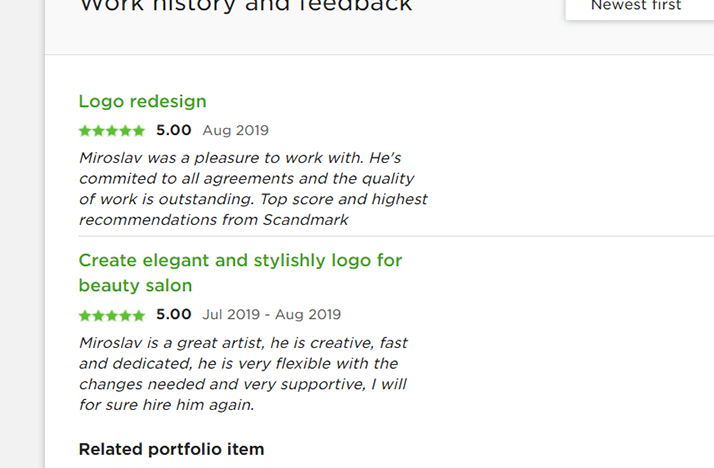This screenshot has width=714, height=468.
Task: Click the last star of beauty salon rating
Action: [138, 315]
